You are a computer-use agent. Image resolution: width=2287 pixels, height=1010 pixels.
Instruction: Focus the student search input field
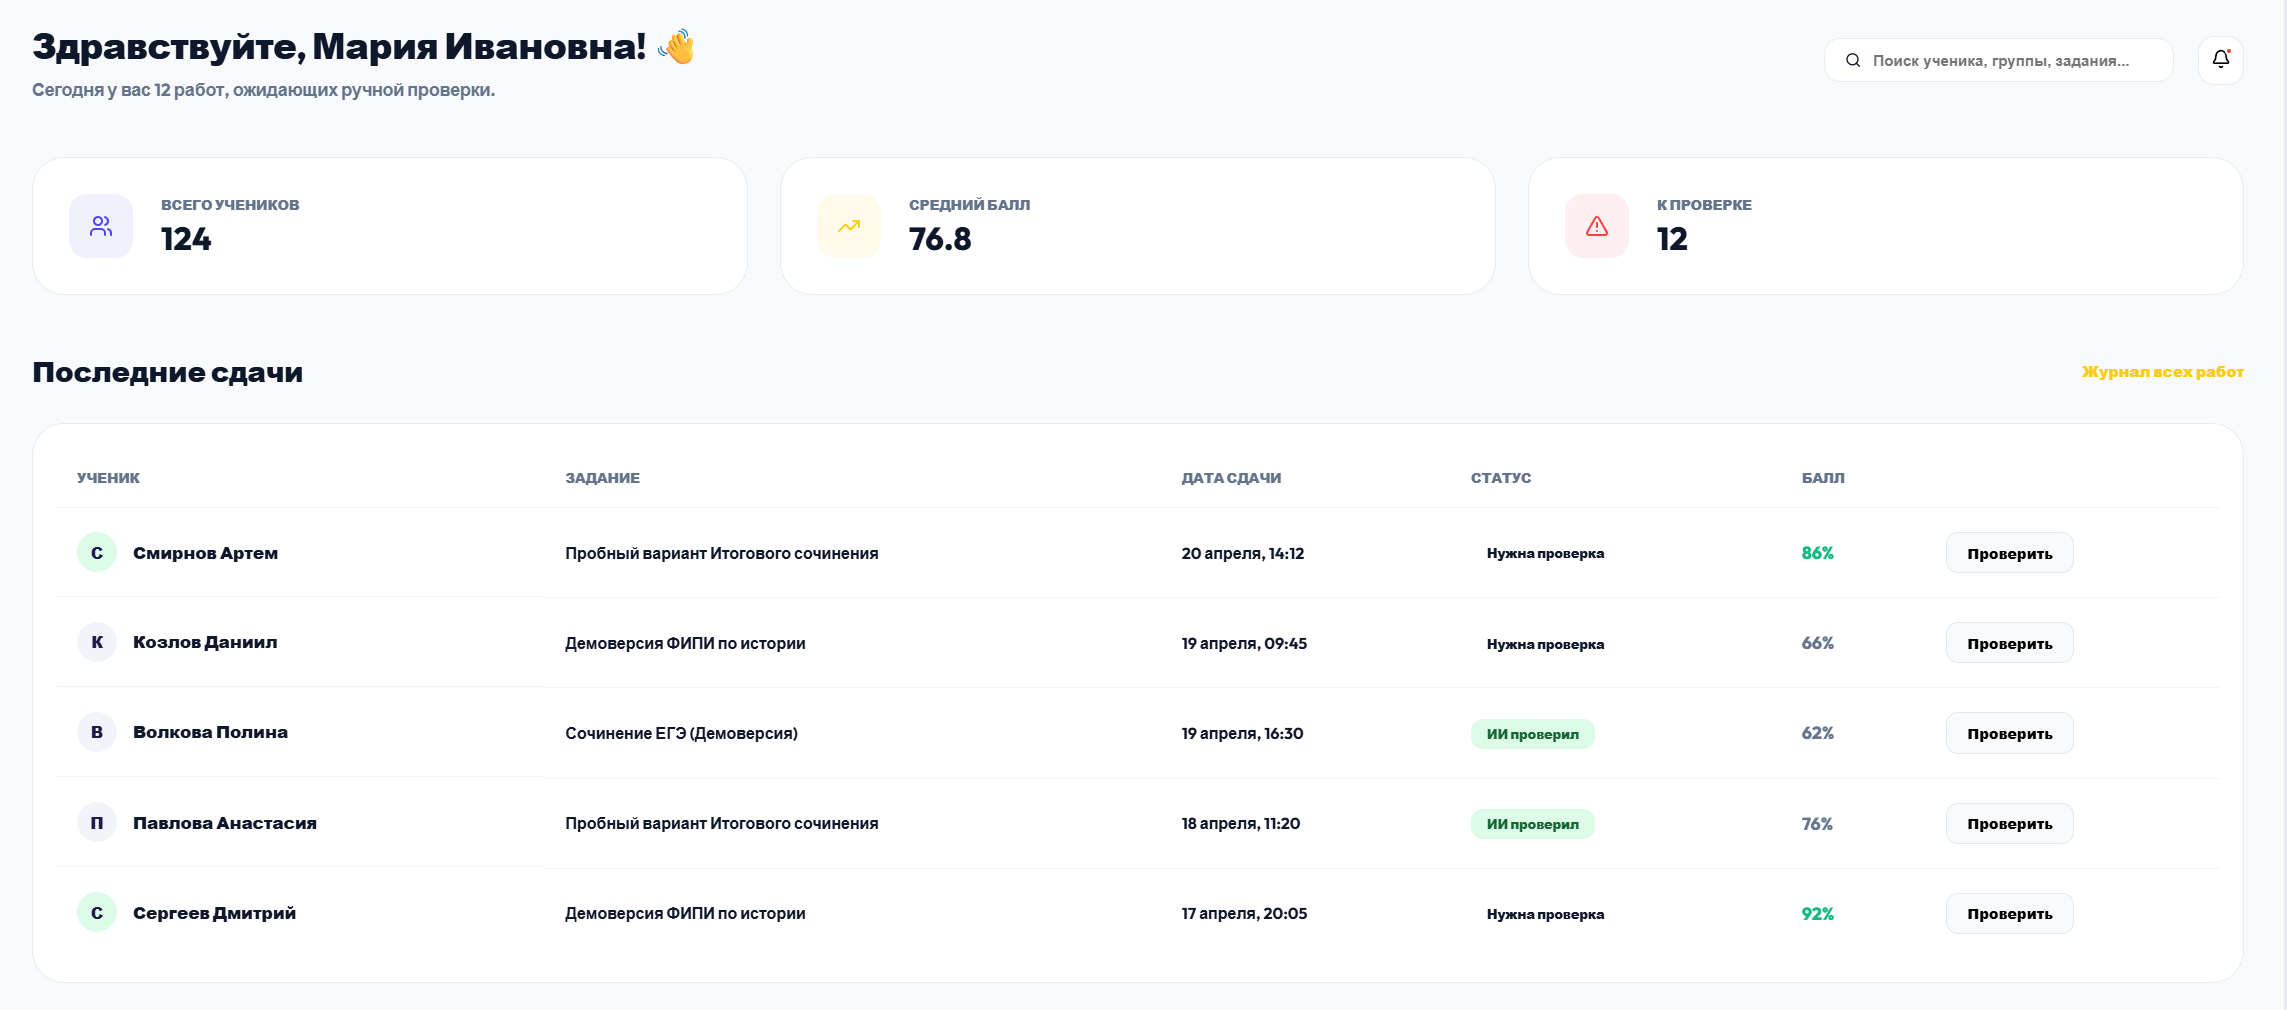[2010, 61]
